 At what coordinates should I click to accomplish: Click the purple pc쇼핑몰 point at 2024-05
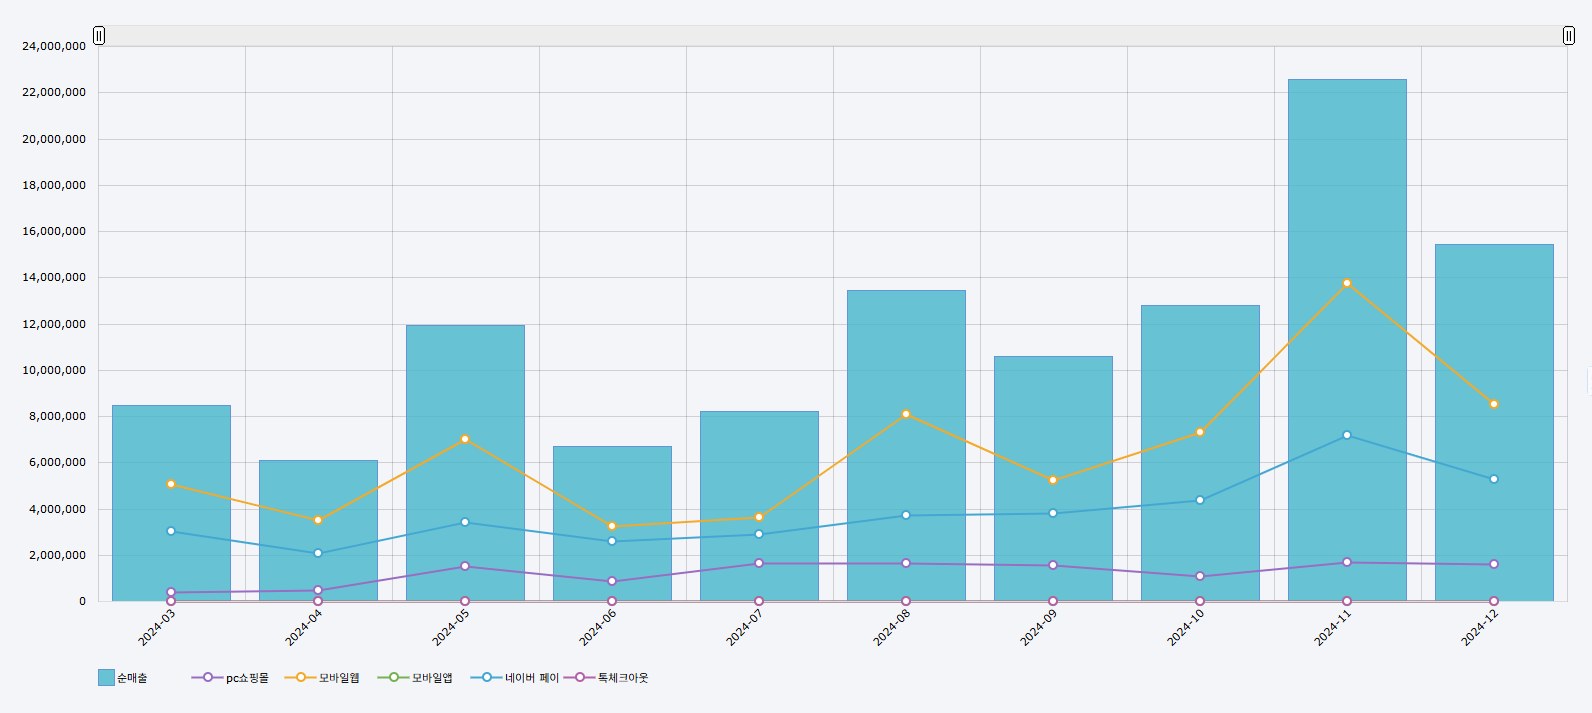point(465,566)
